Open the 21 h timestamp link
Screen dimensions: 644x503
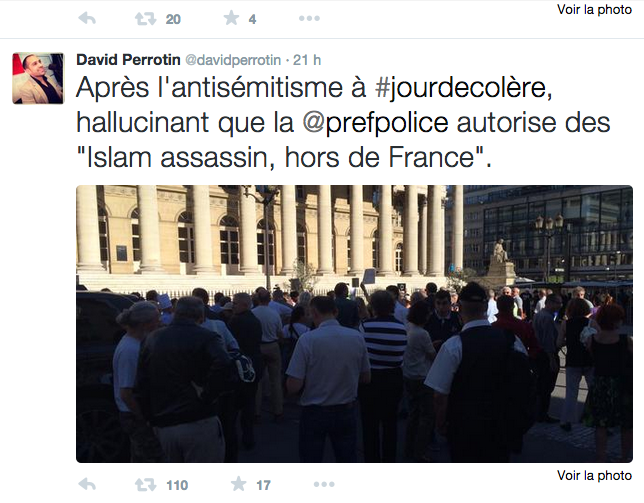[306, 60]
